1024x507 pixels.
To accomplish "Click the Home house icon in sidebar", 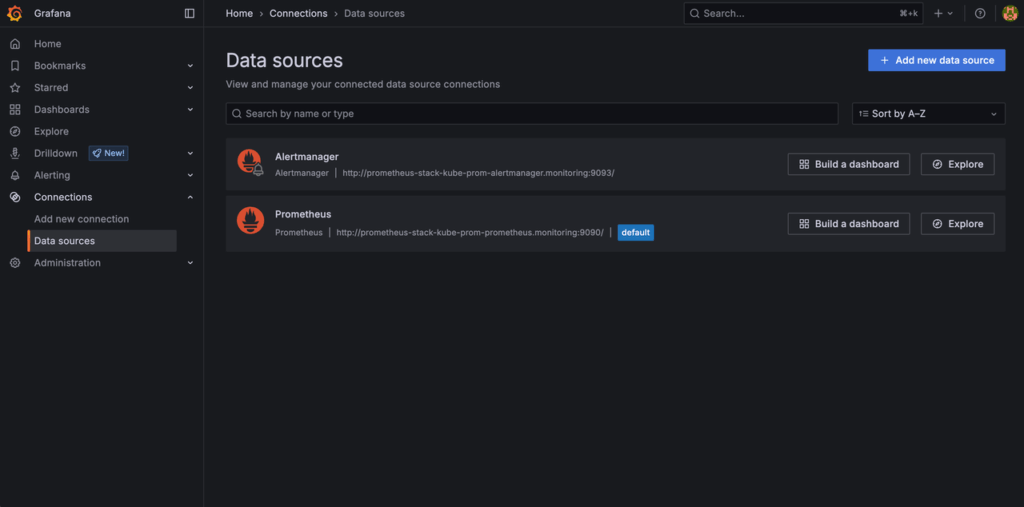I will pyautogui.click(x=15, y=44).
